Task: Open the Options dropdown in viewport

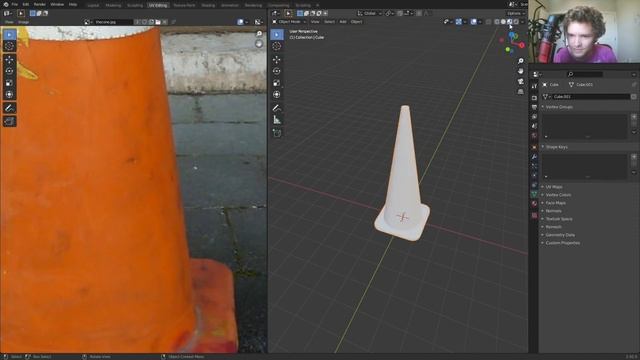Action: [x=516, y=13]
